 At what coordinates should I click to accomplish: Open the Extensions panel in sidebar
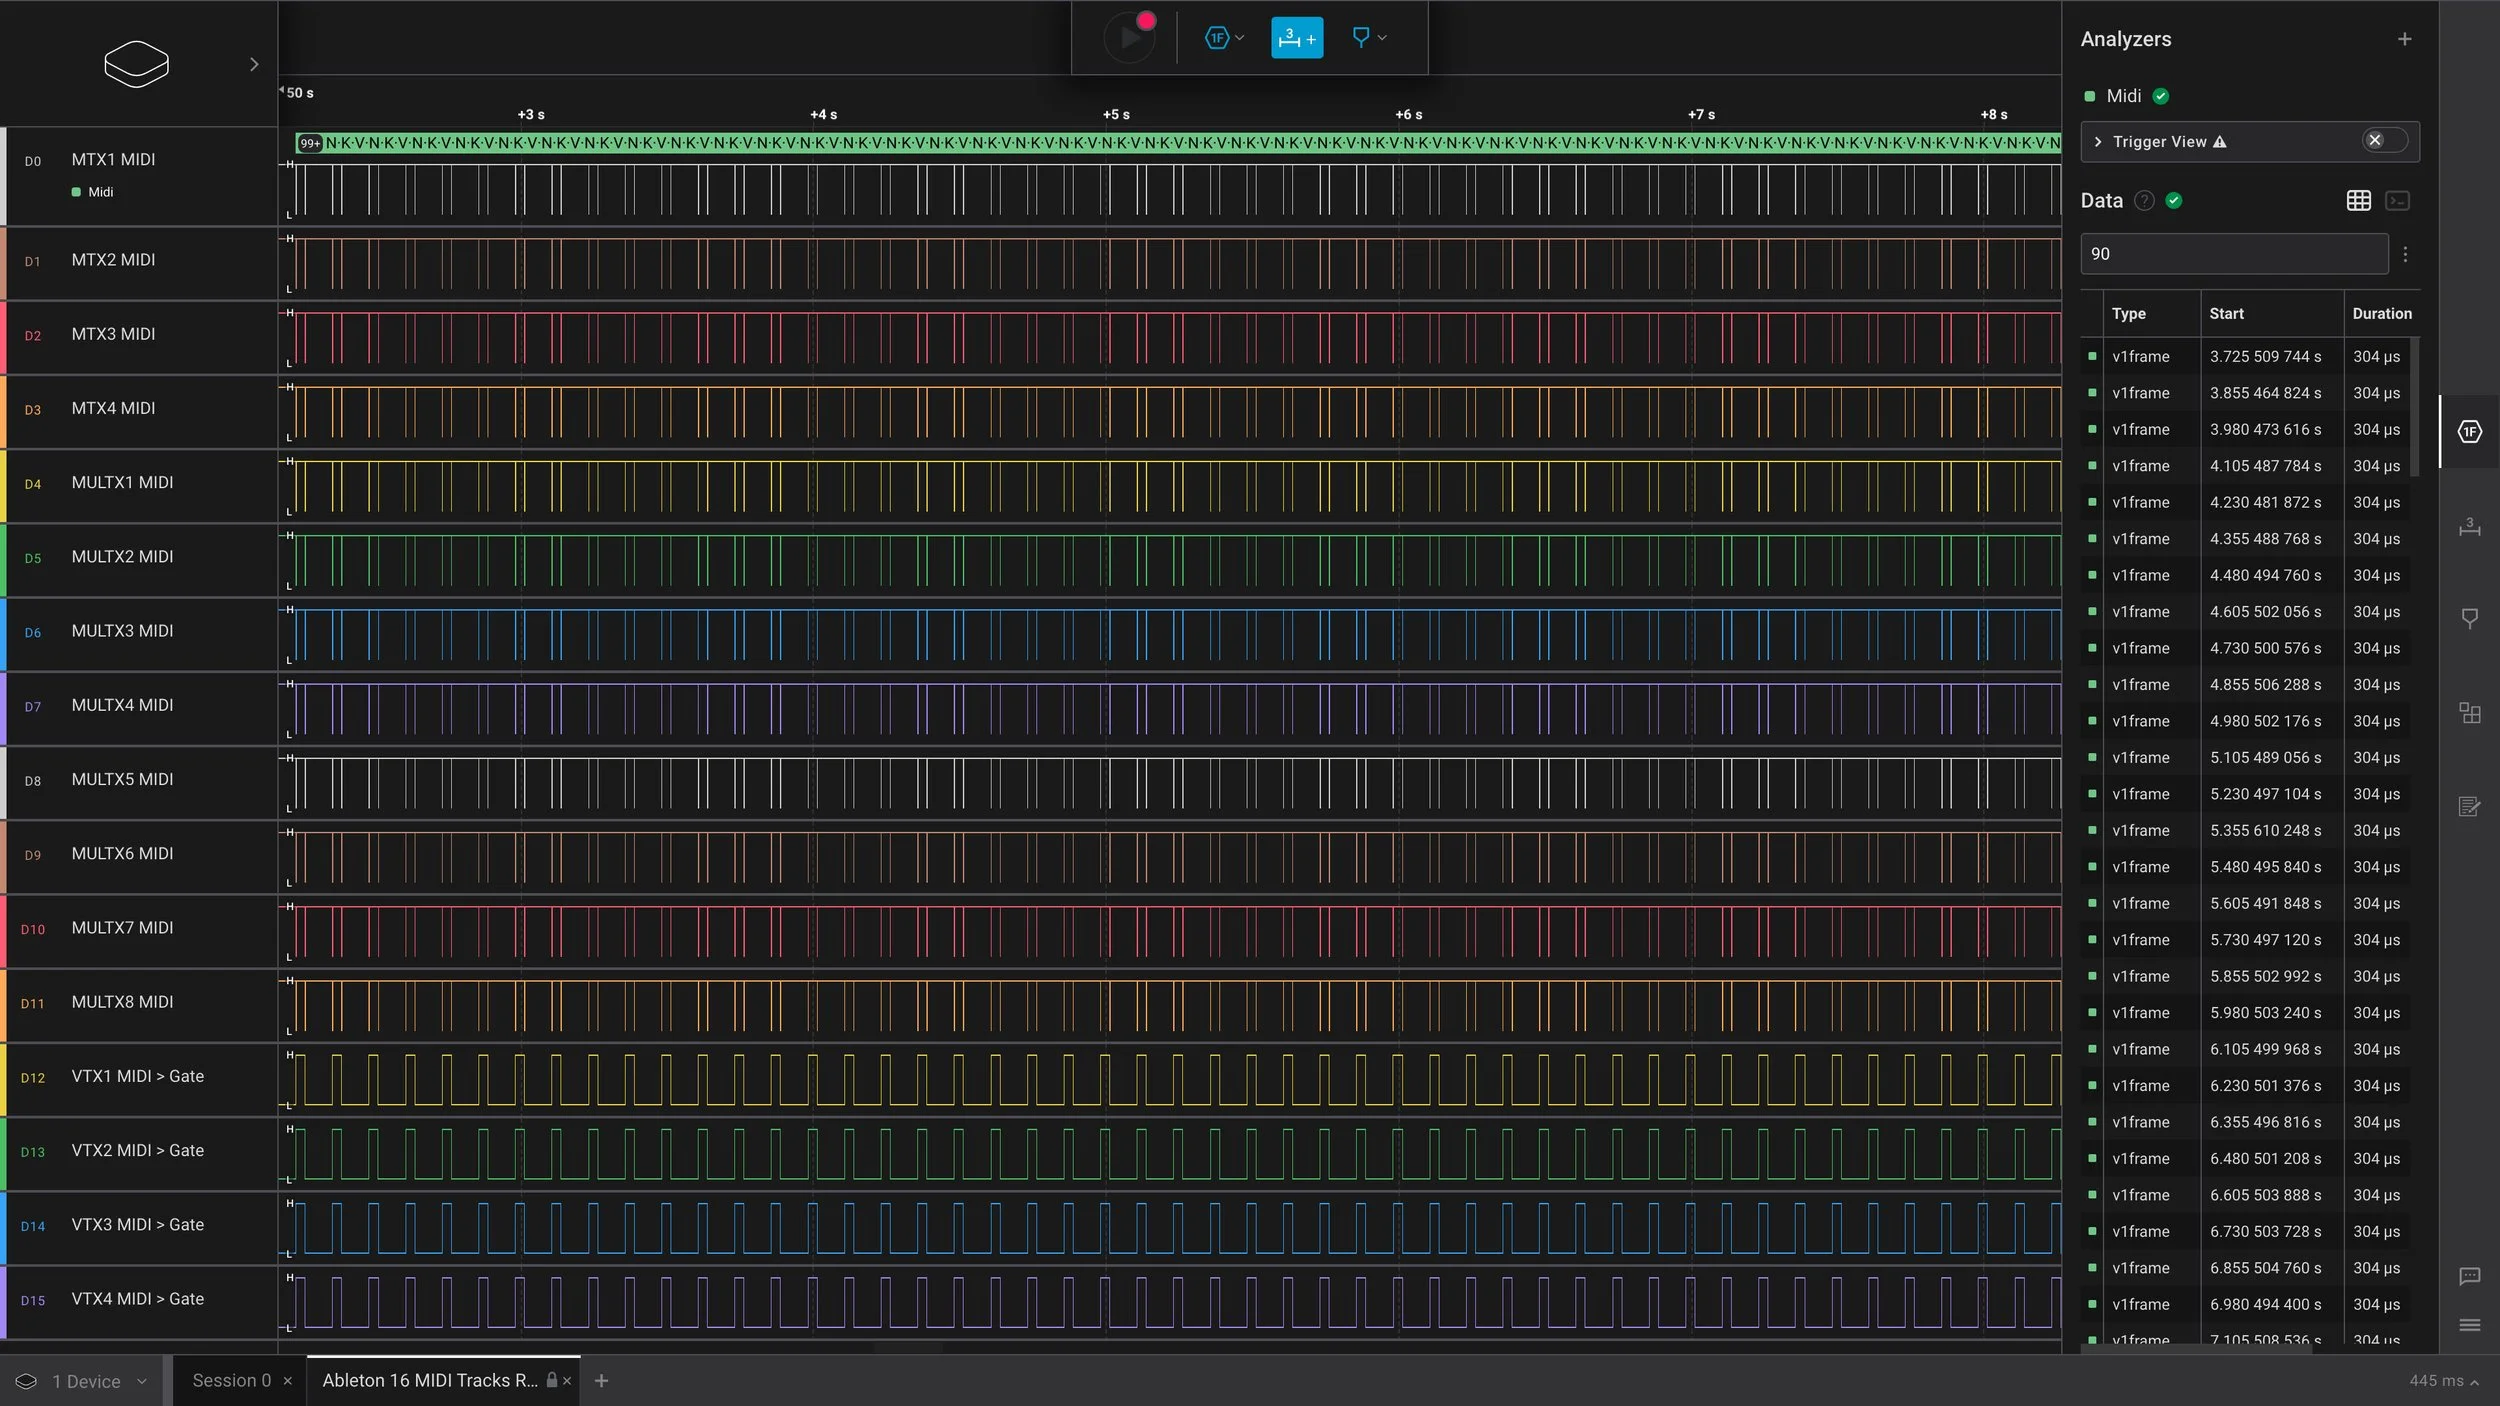point(2469,713)
